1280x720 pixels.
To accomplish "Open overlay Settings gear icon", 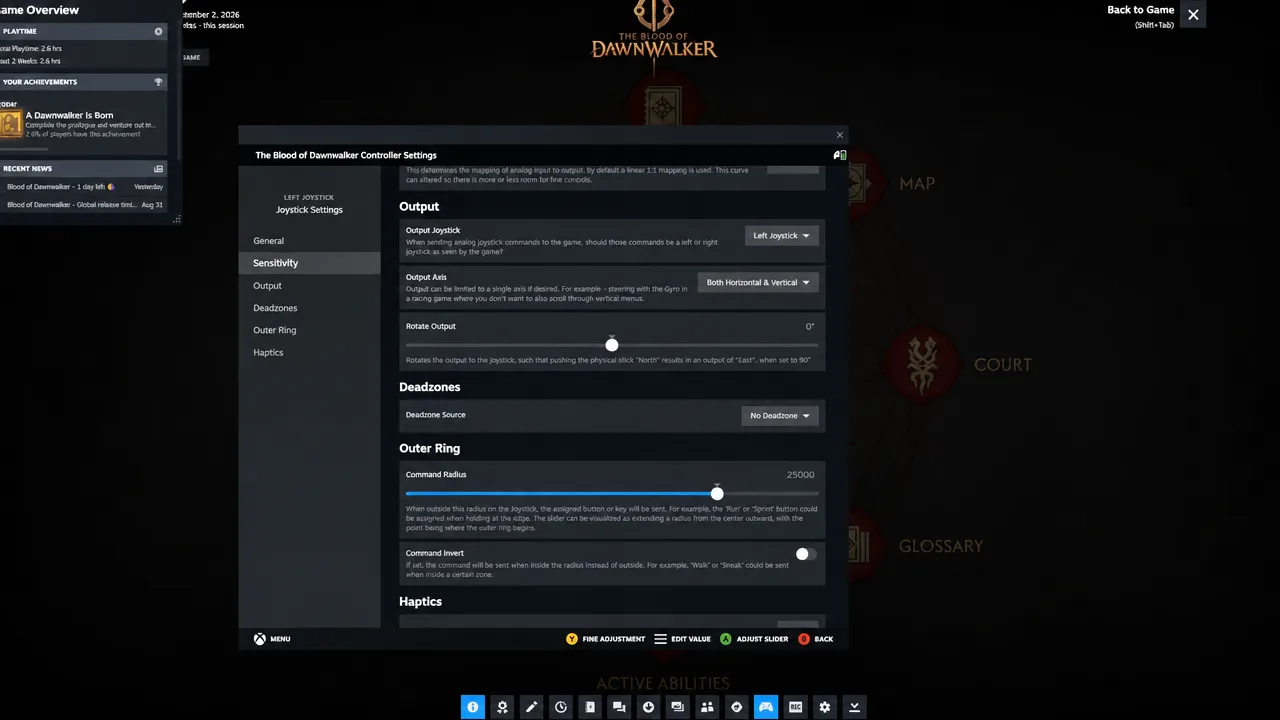I will click(x=825, y=707).
